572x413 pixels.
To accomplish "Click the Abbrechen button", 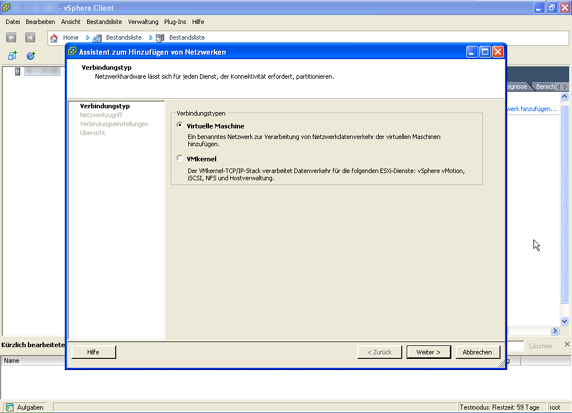I will pos(477,352).
